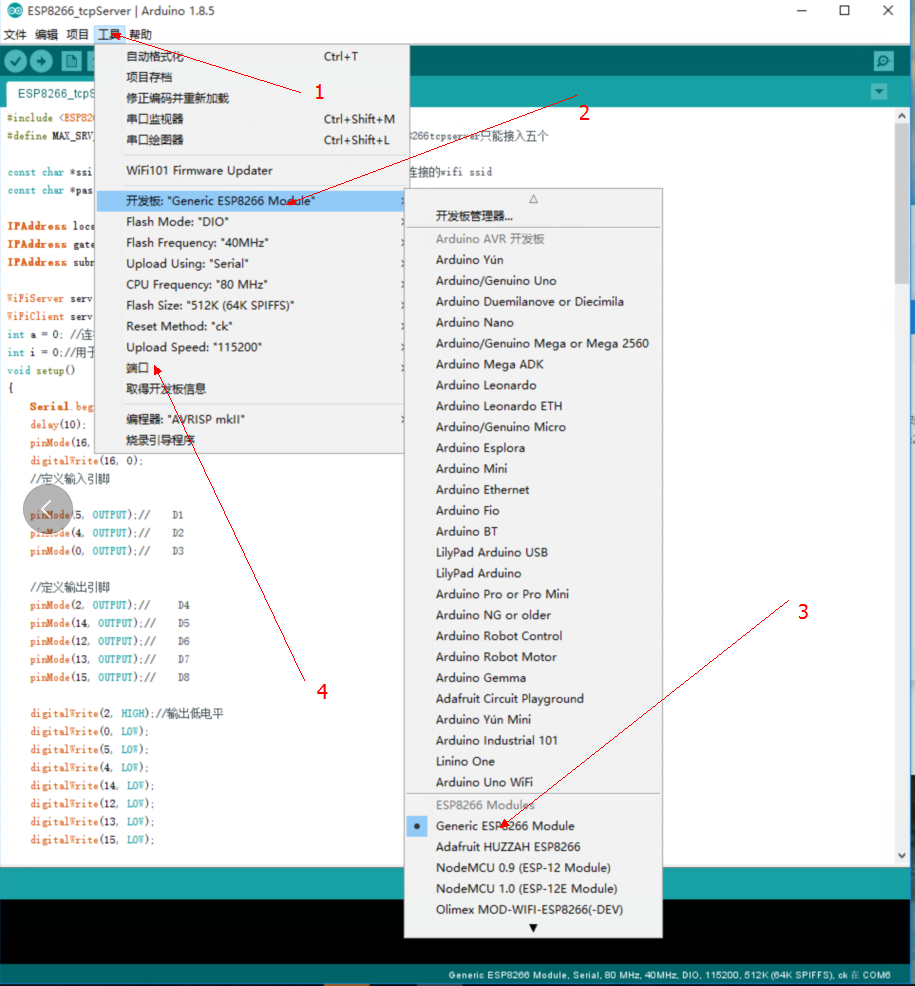The image size is (915, 986).
Task: Click 烧录引导程序 menu entry
Action: [x=252, y=440]
